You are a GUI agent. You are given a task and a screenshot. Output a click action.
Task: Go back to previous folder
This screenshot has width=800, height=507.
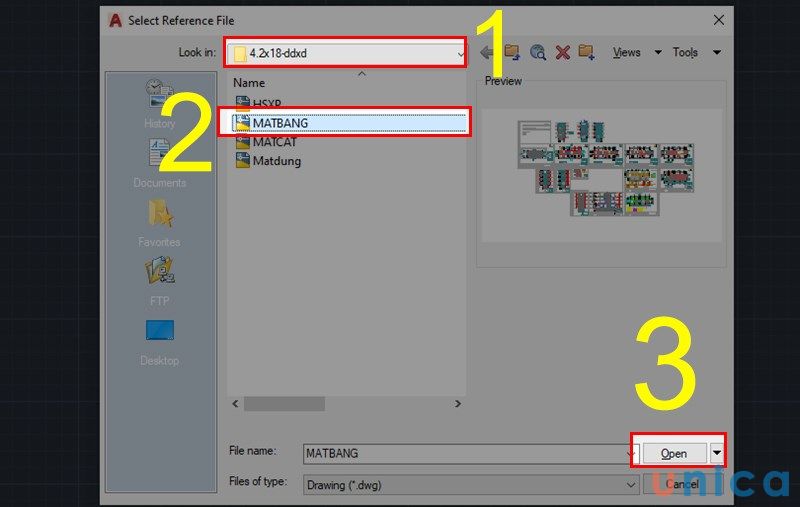[487, 52]
